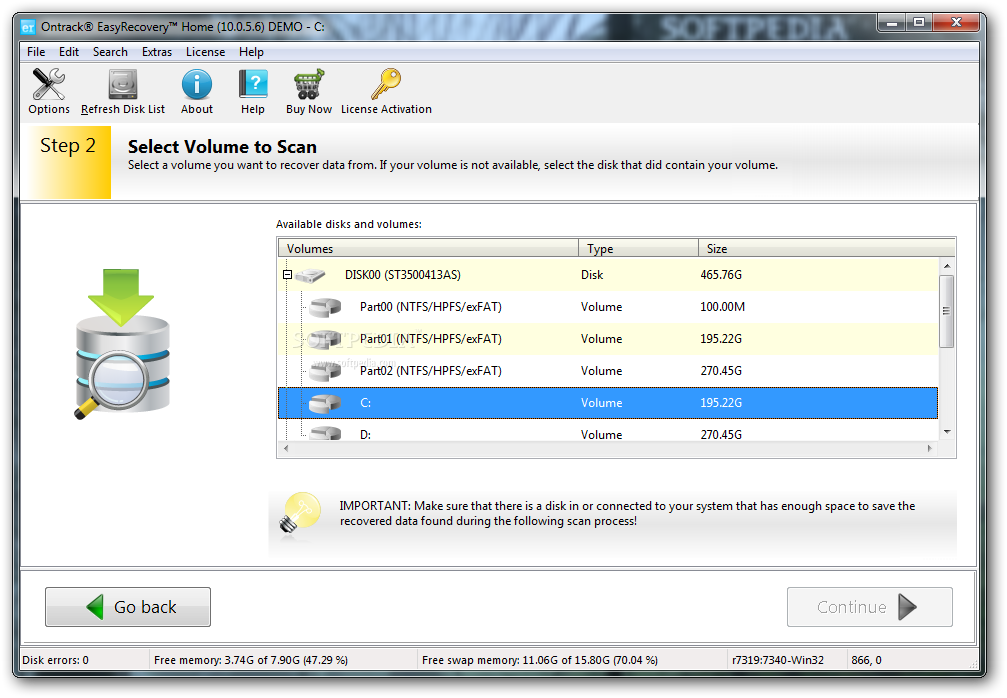1007x698 pixels.
Task: Open the Extras menu
Action: (157, 52)
